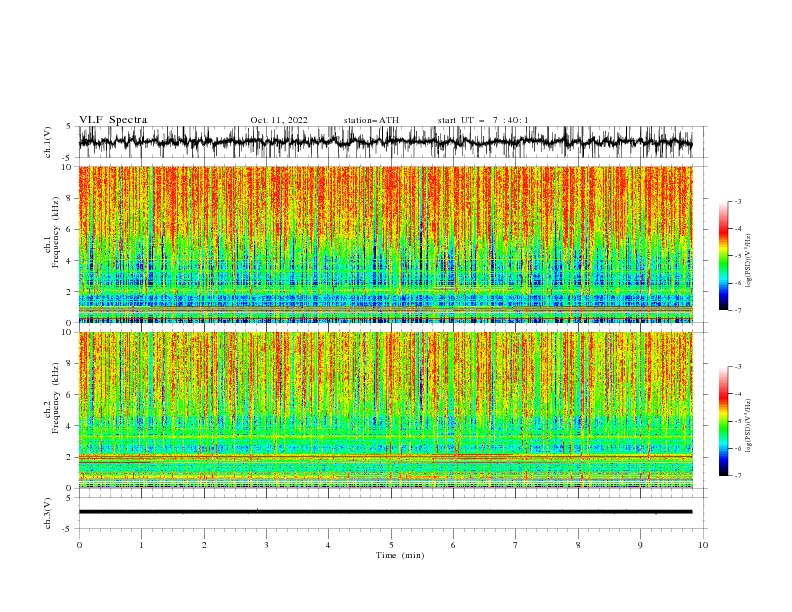Click the "station=ATH" label
792x612 pixels.
coord(371,120)
